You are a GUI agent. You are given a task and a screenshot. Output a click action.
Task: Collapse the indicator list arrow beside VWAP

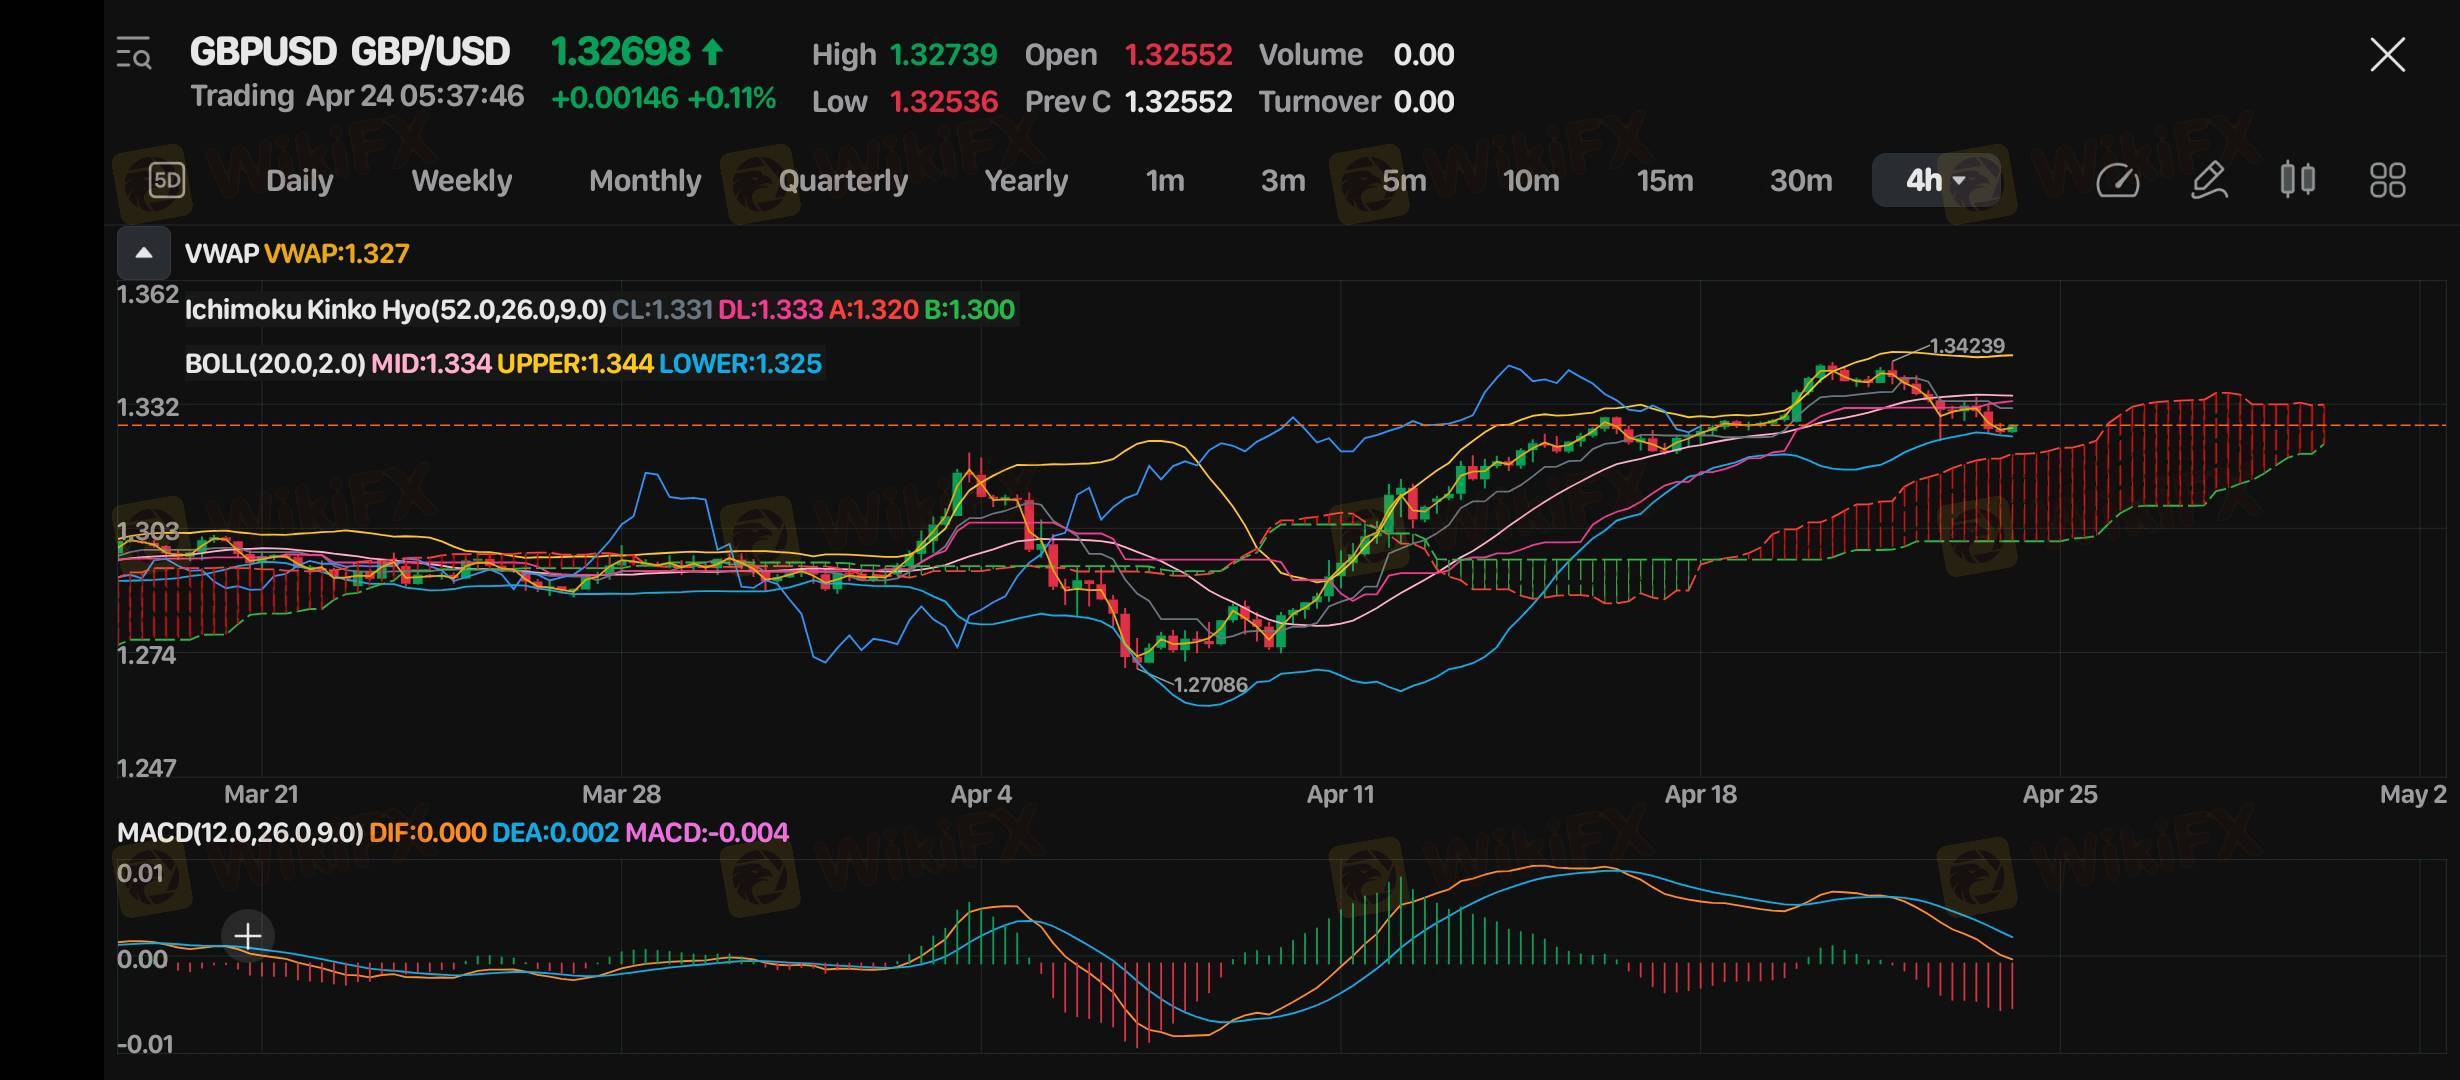click(144, 253)
